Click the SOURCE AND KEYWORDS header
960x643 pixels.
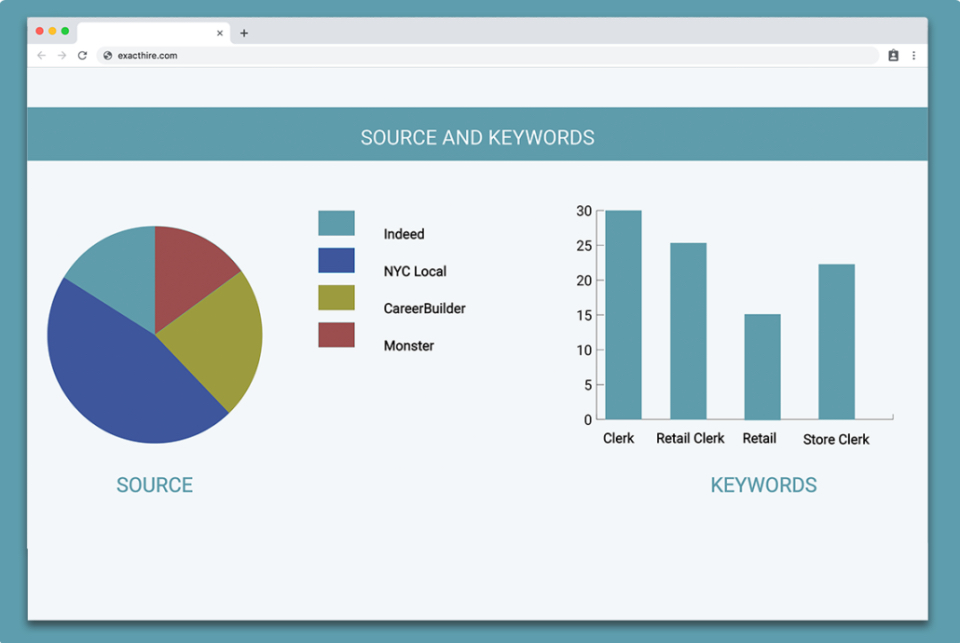[478, 138]
